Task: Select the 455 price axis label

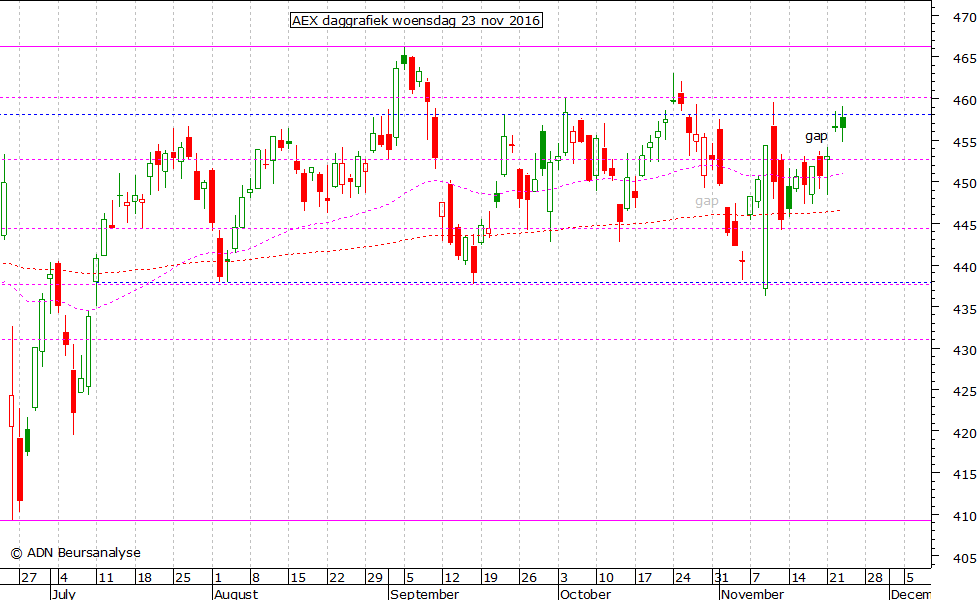Action: point(965,143)
